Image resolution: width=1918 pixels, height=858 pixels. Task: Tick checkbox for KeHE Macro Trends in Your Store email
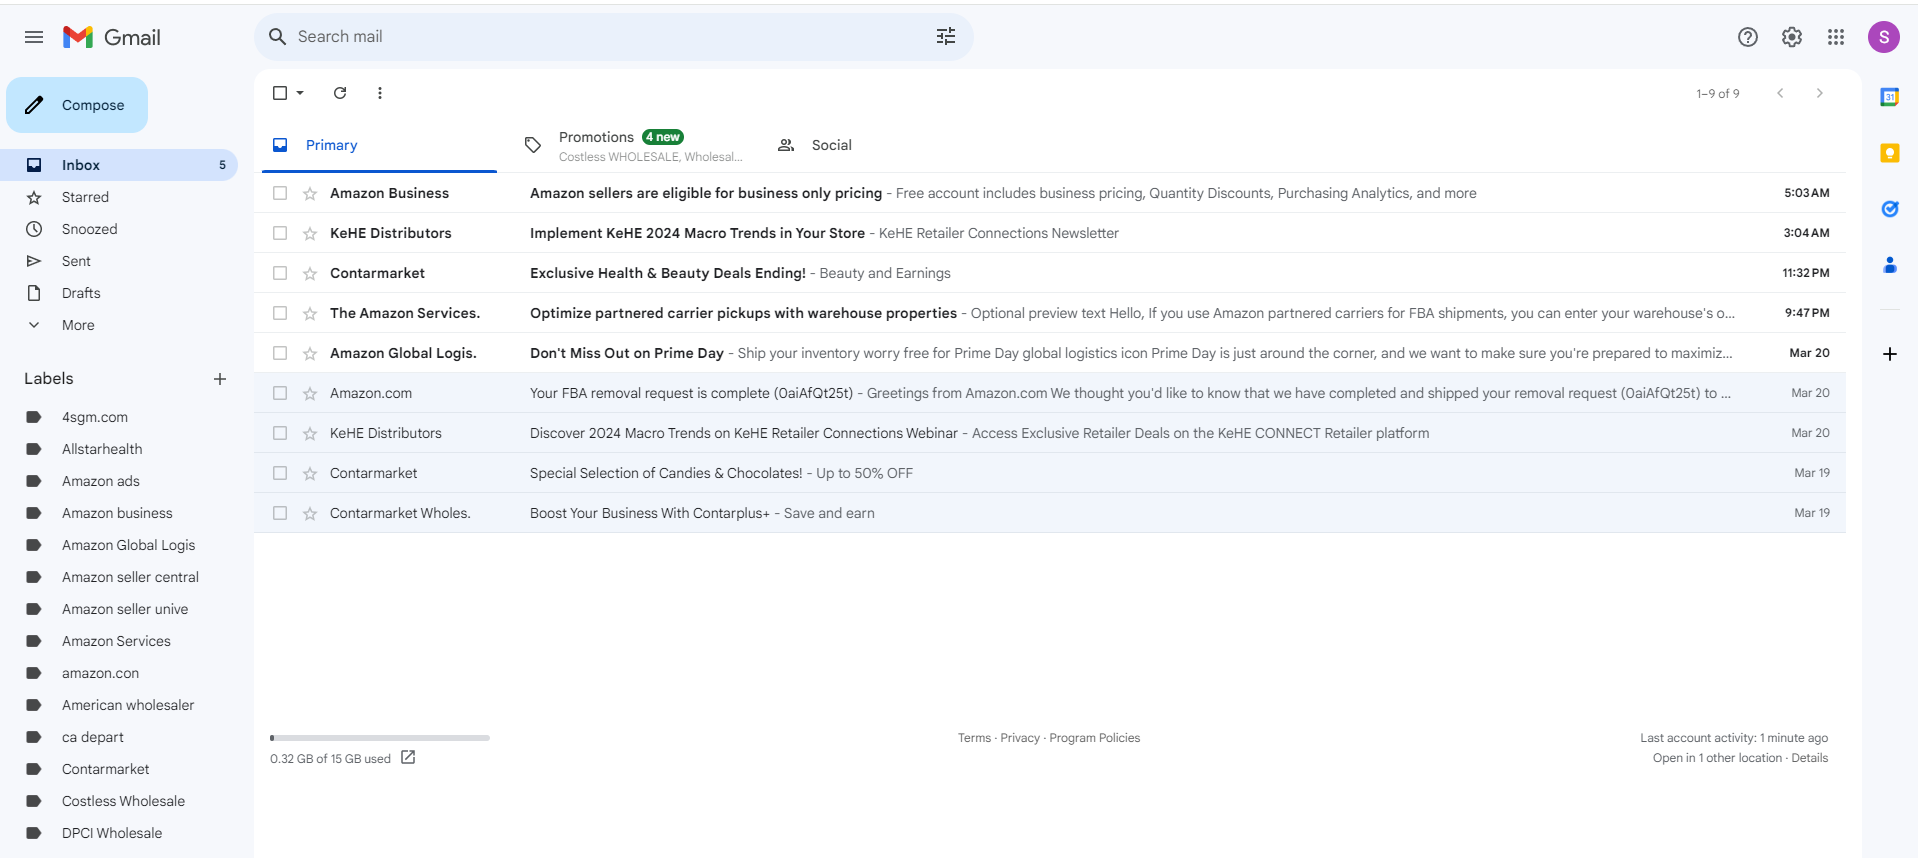click(280, 233)
